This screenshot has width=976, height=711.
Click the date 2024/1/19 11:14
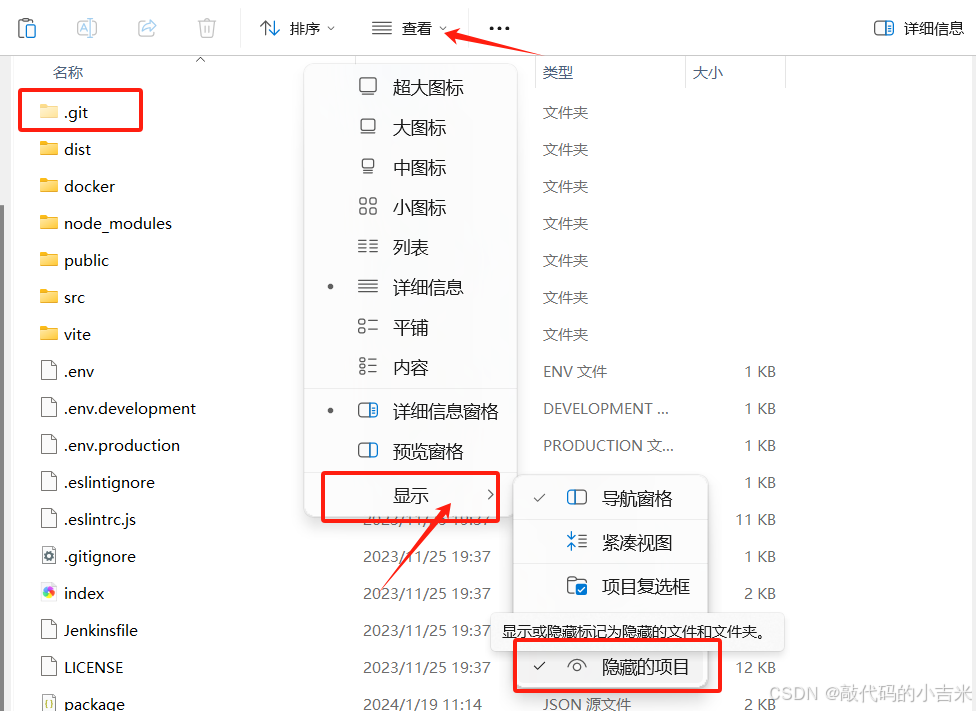pyautogui.click(x=423, y=704)
